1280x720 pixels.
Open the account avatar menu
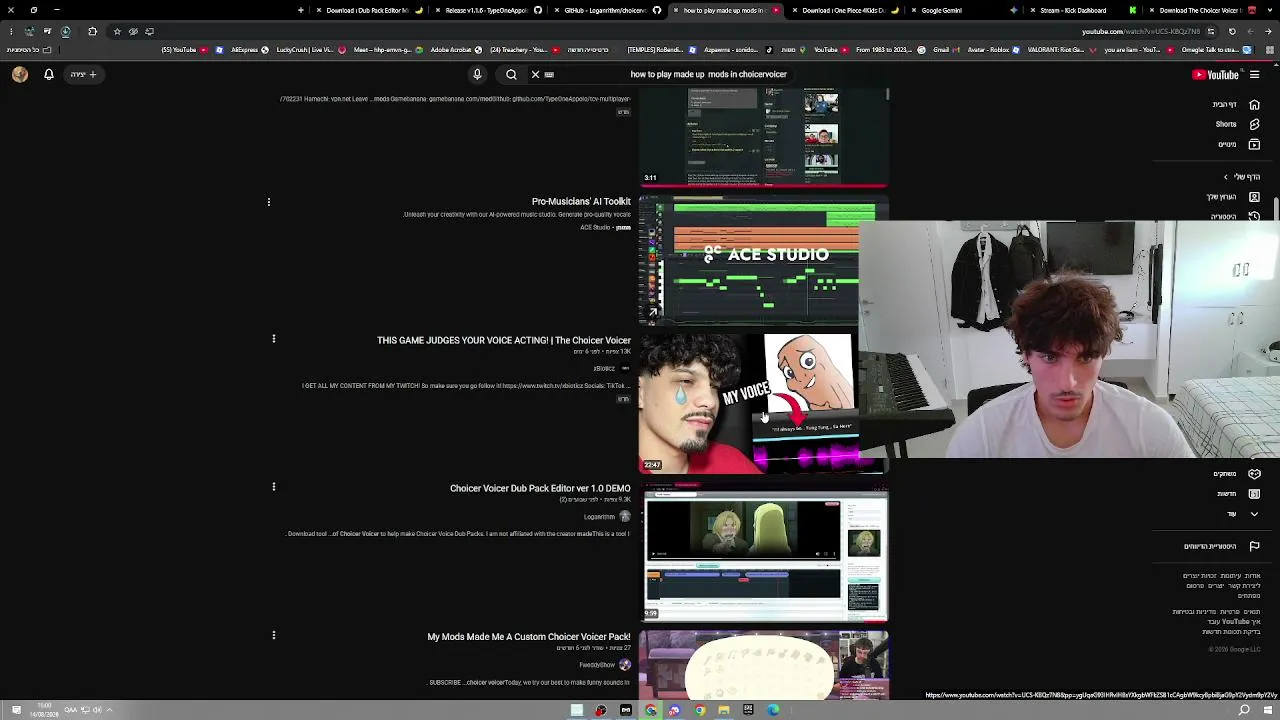(x=19, y=74)
